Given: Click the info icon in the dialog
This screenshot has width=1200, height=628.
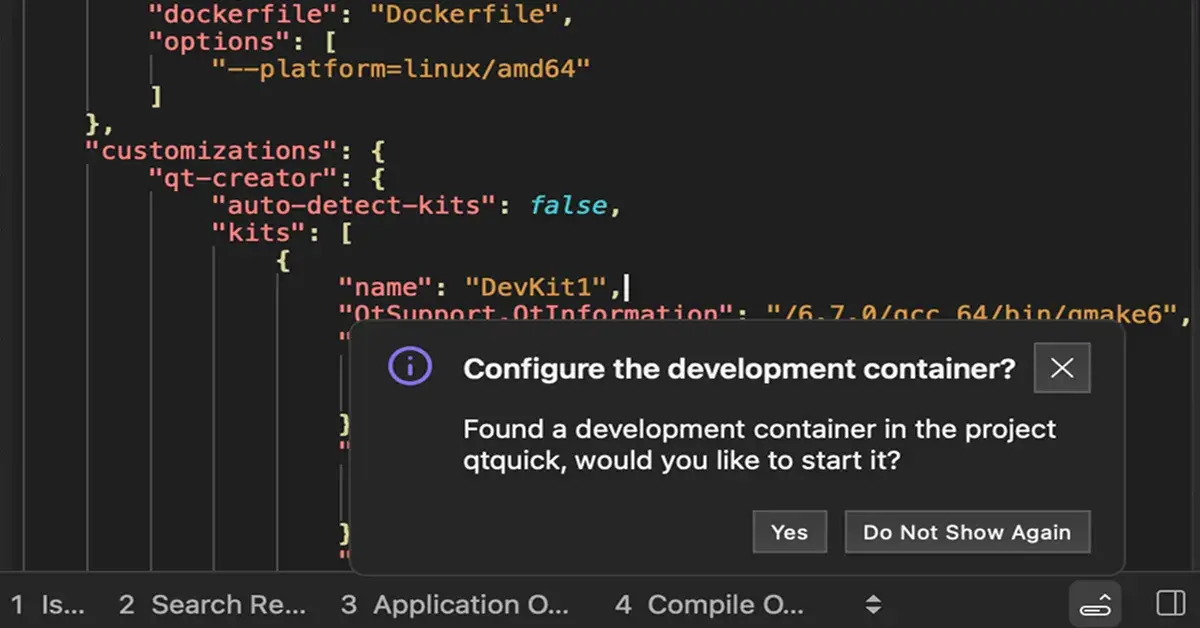Looking at the screenshot, I should click(410, 368).
